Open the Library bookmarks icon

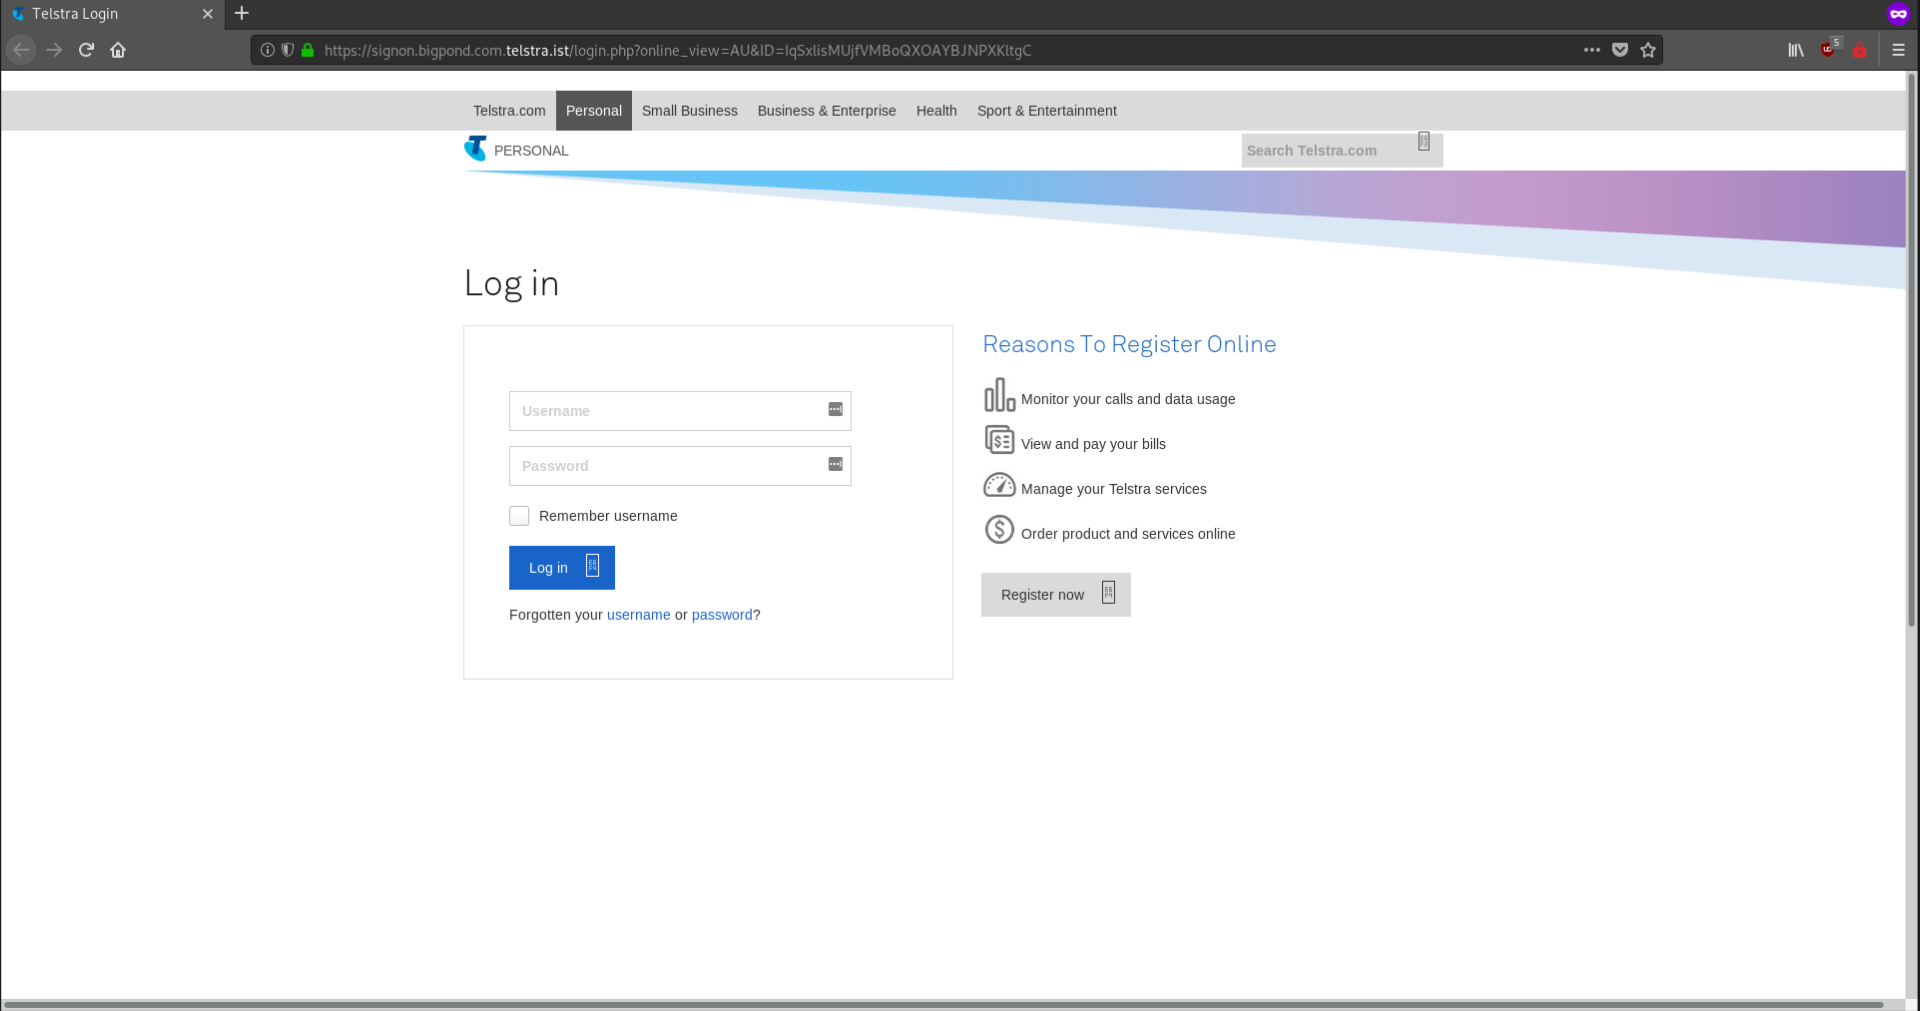point(1796,50)
